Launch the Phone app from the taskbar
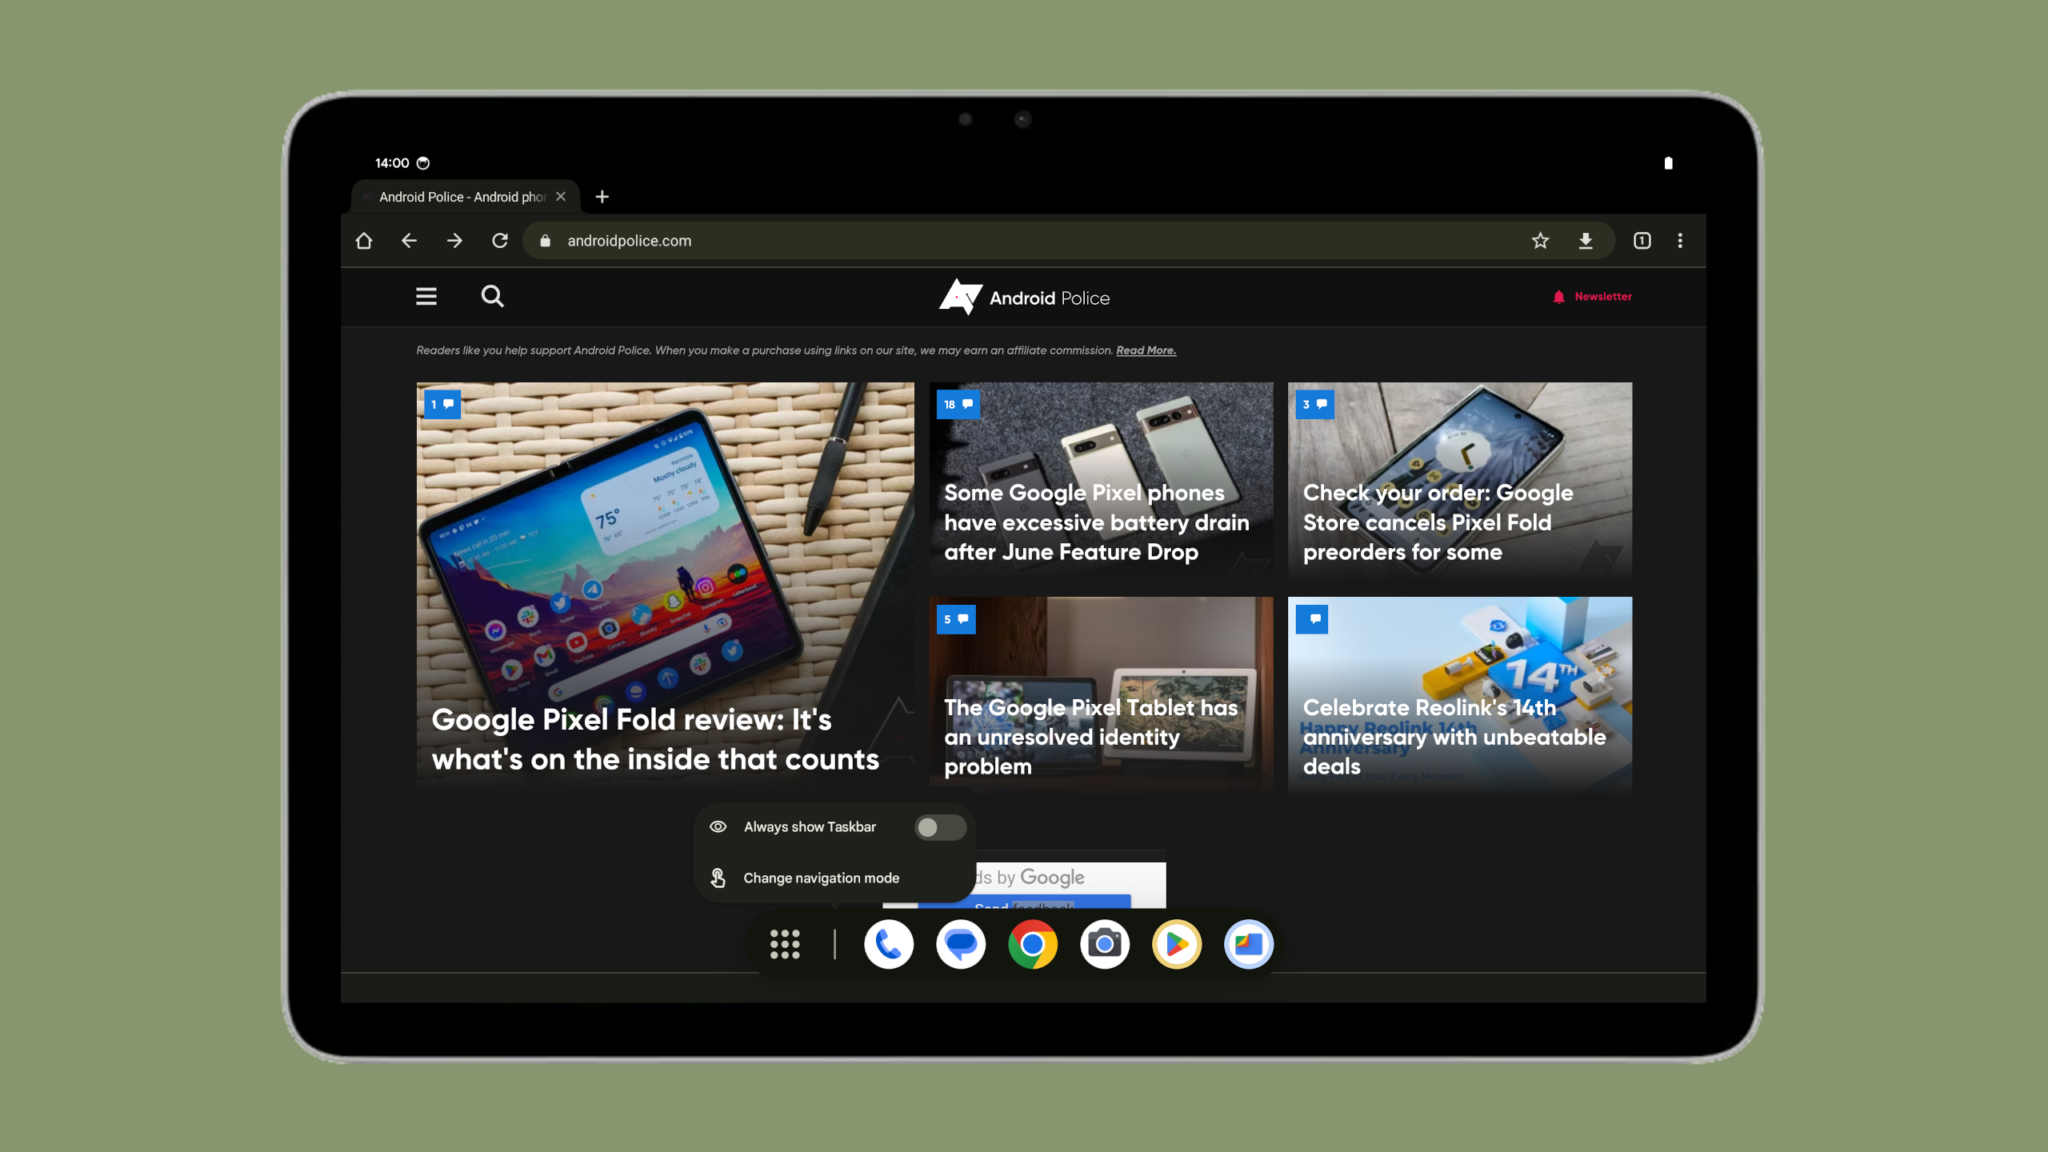This screenshot has width=2048, height=1152. pyautogui.click(x=889, y=944)
